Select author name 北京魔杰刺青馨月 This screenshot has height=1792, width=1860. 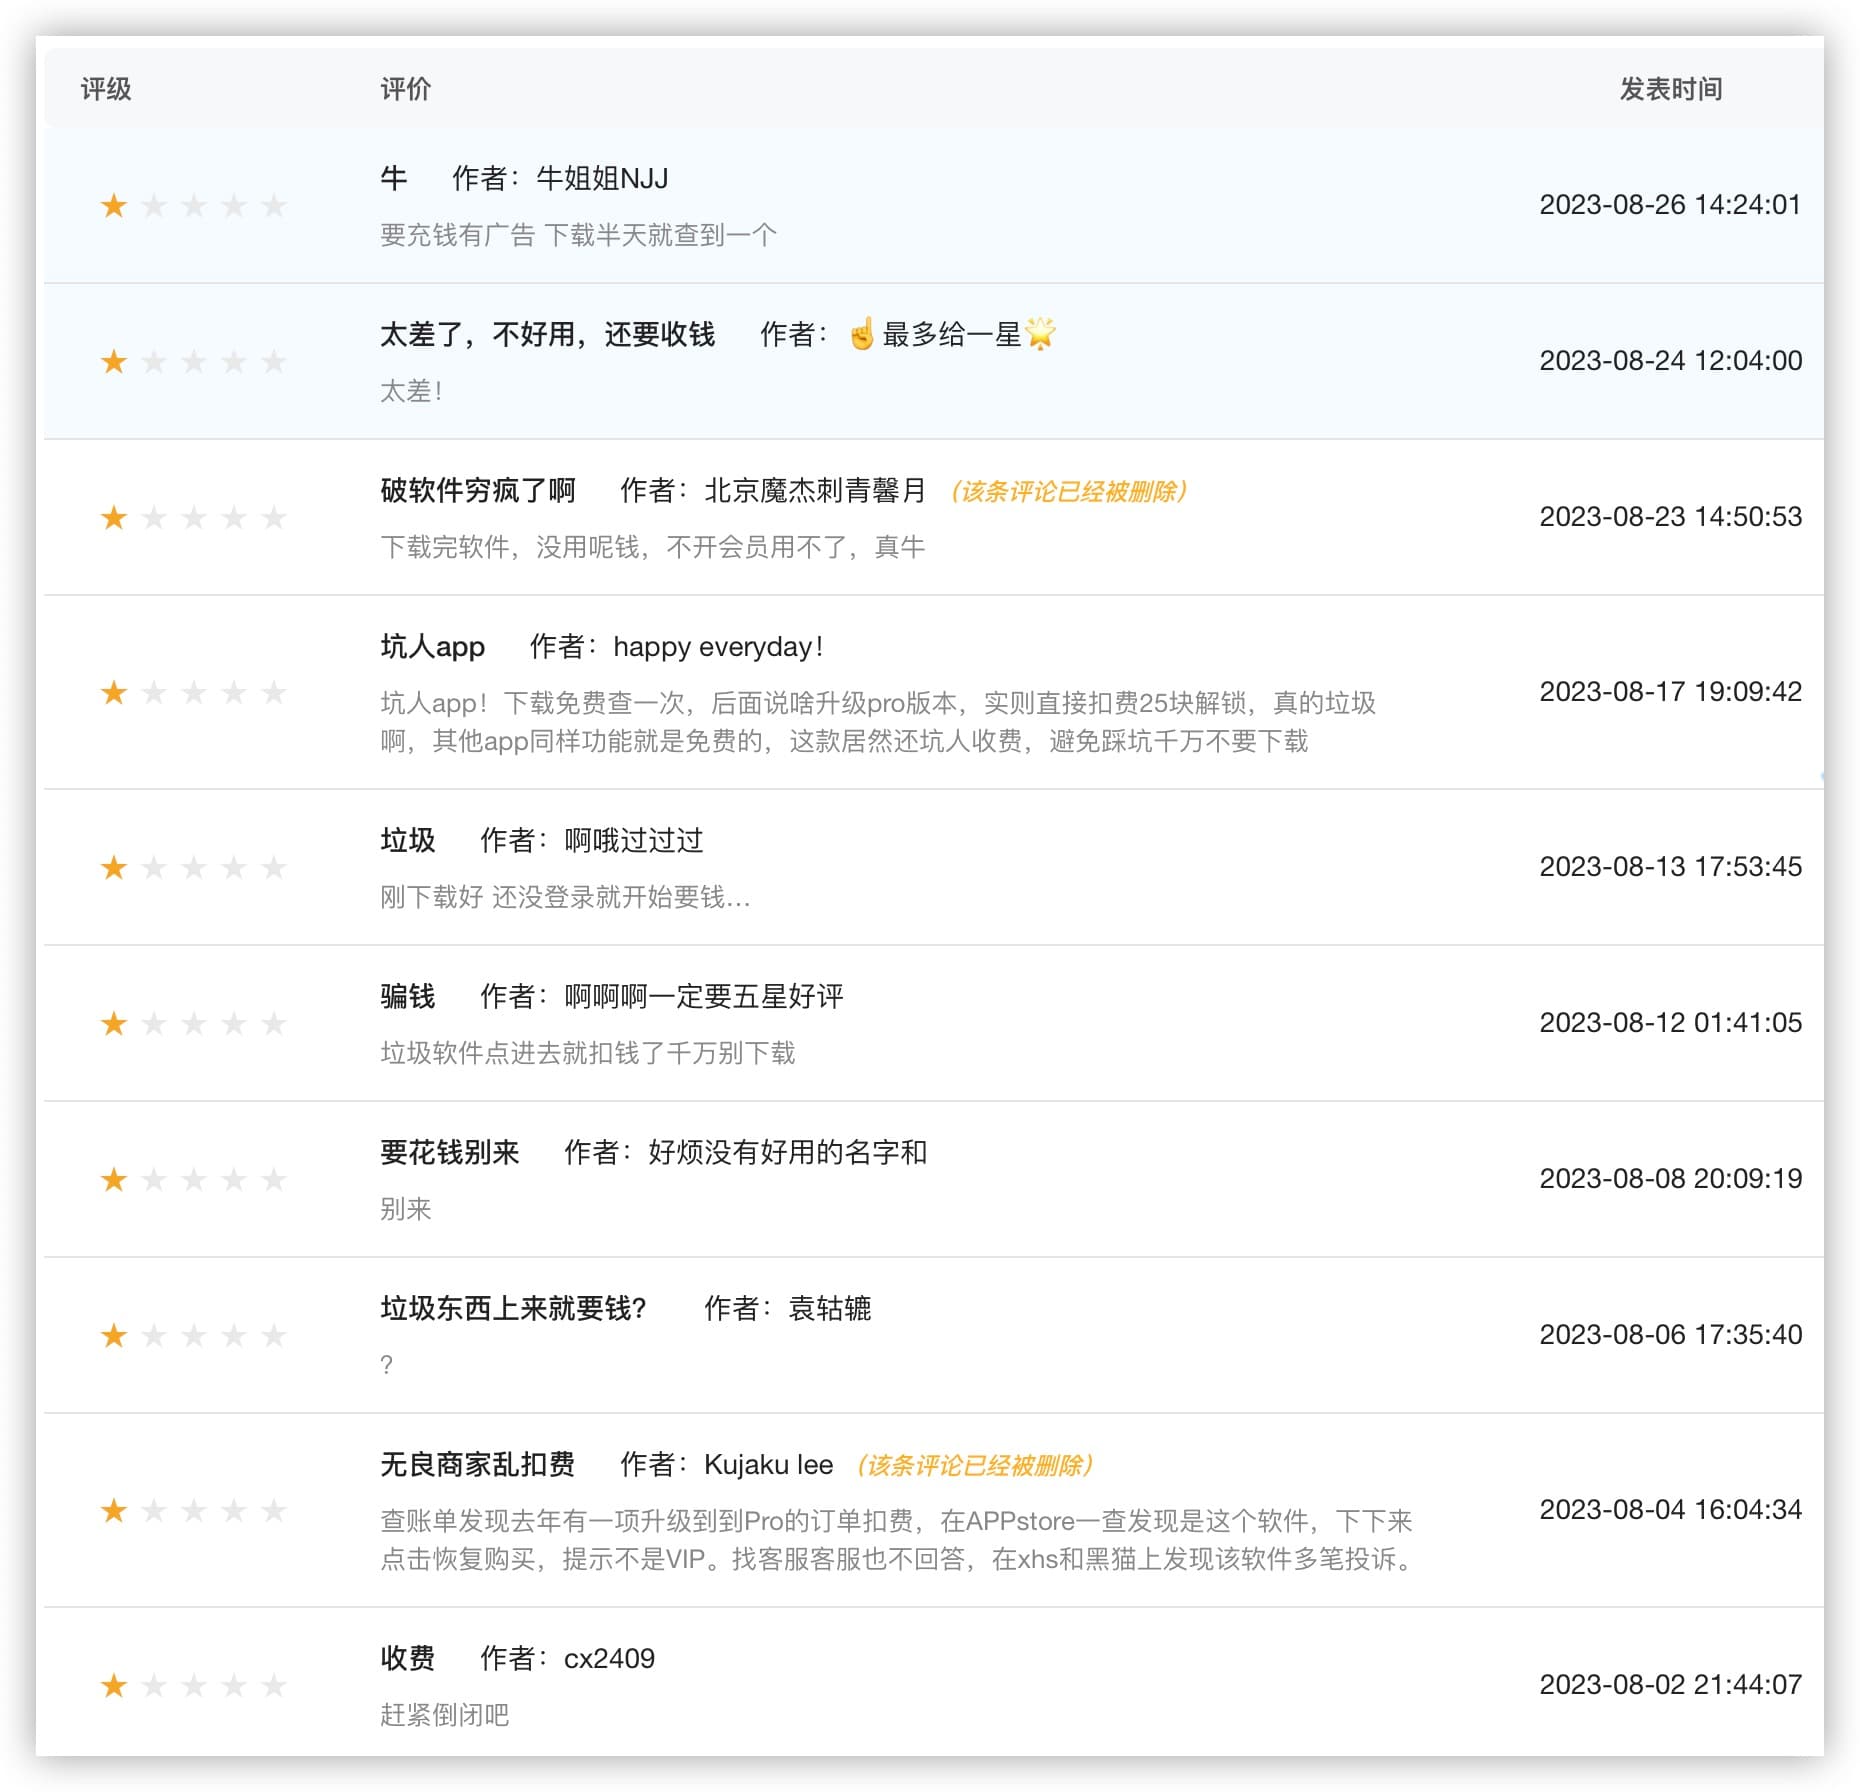point(815,491)
